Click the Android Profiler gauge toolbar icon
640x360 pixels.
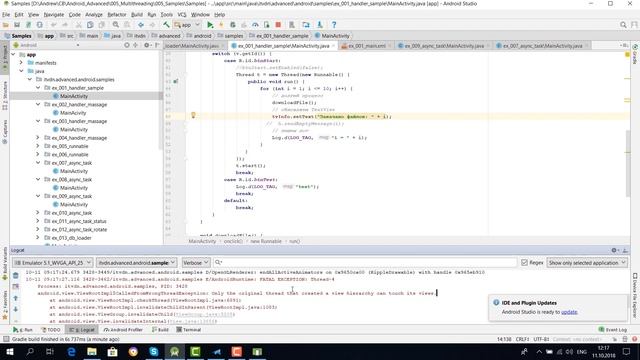[x=255, y=25]
